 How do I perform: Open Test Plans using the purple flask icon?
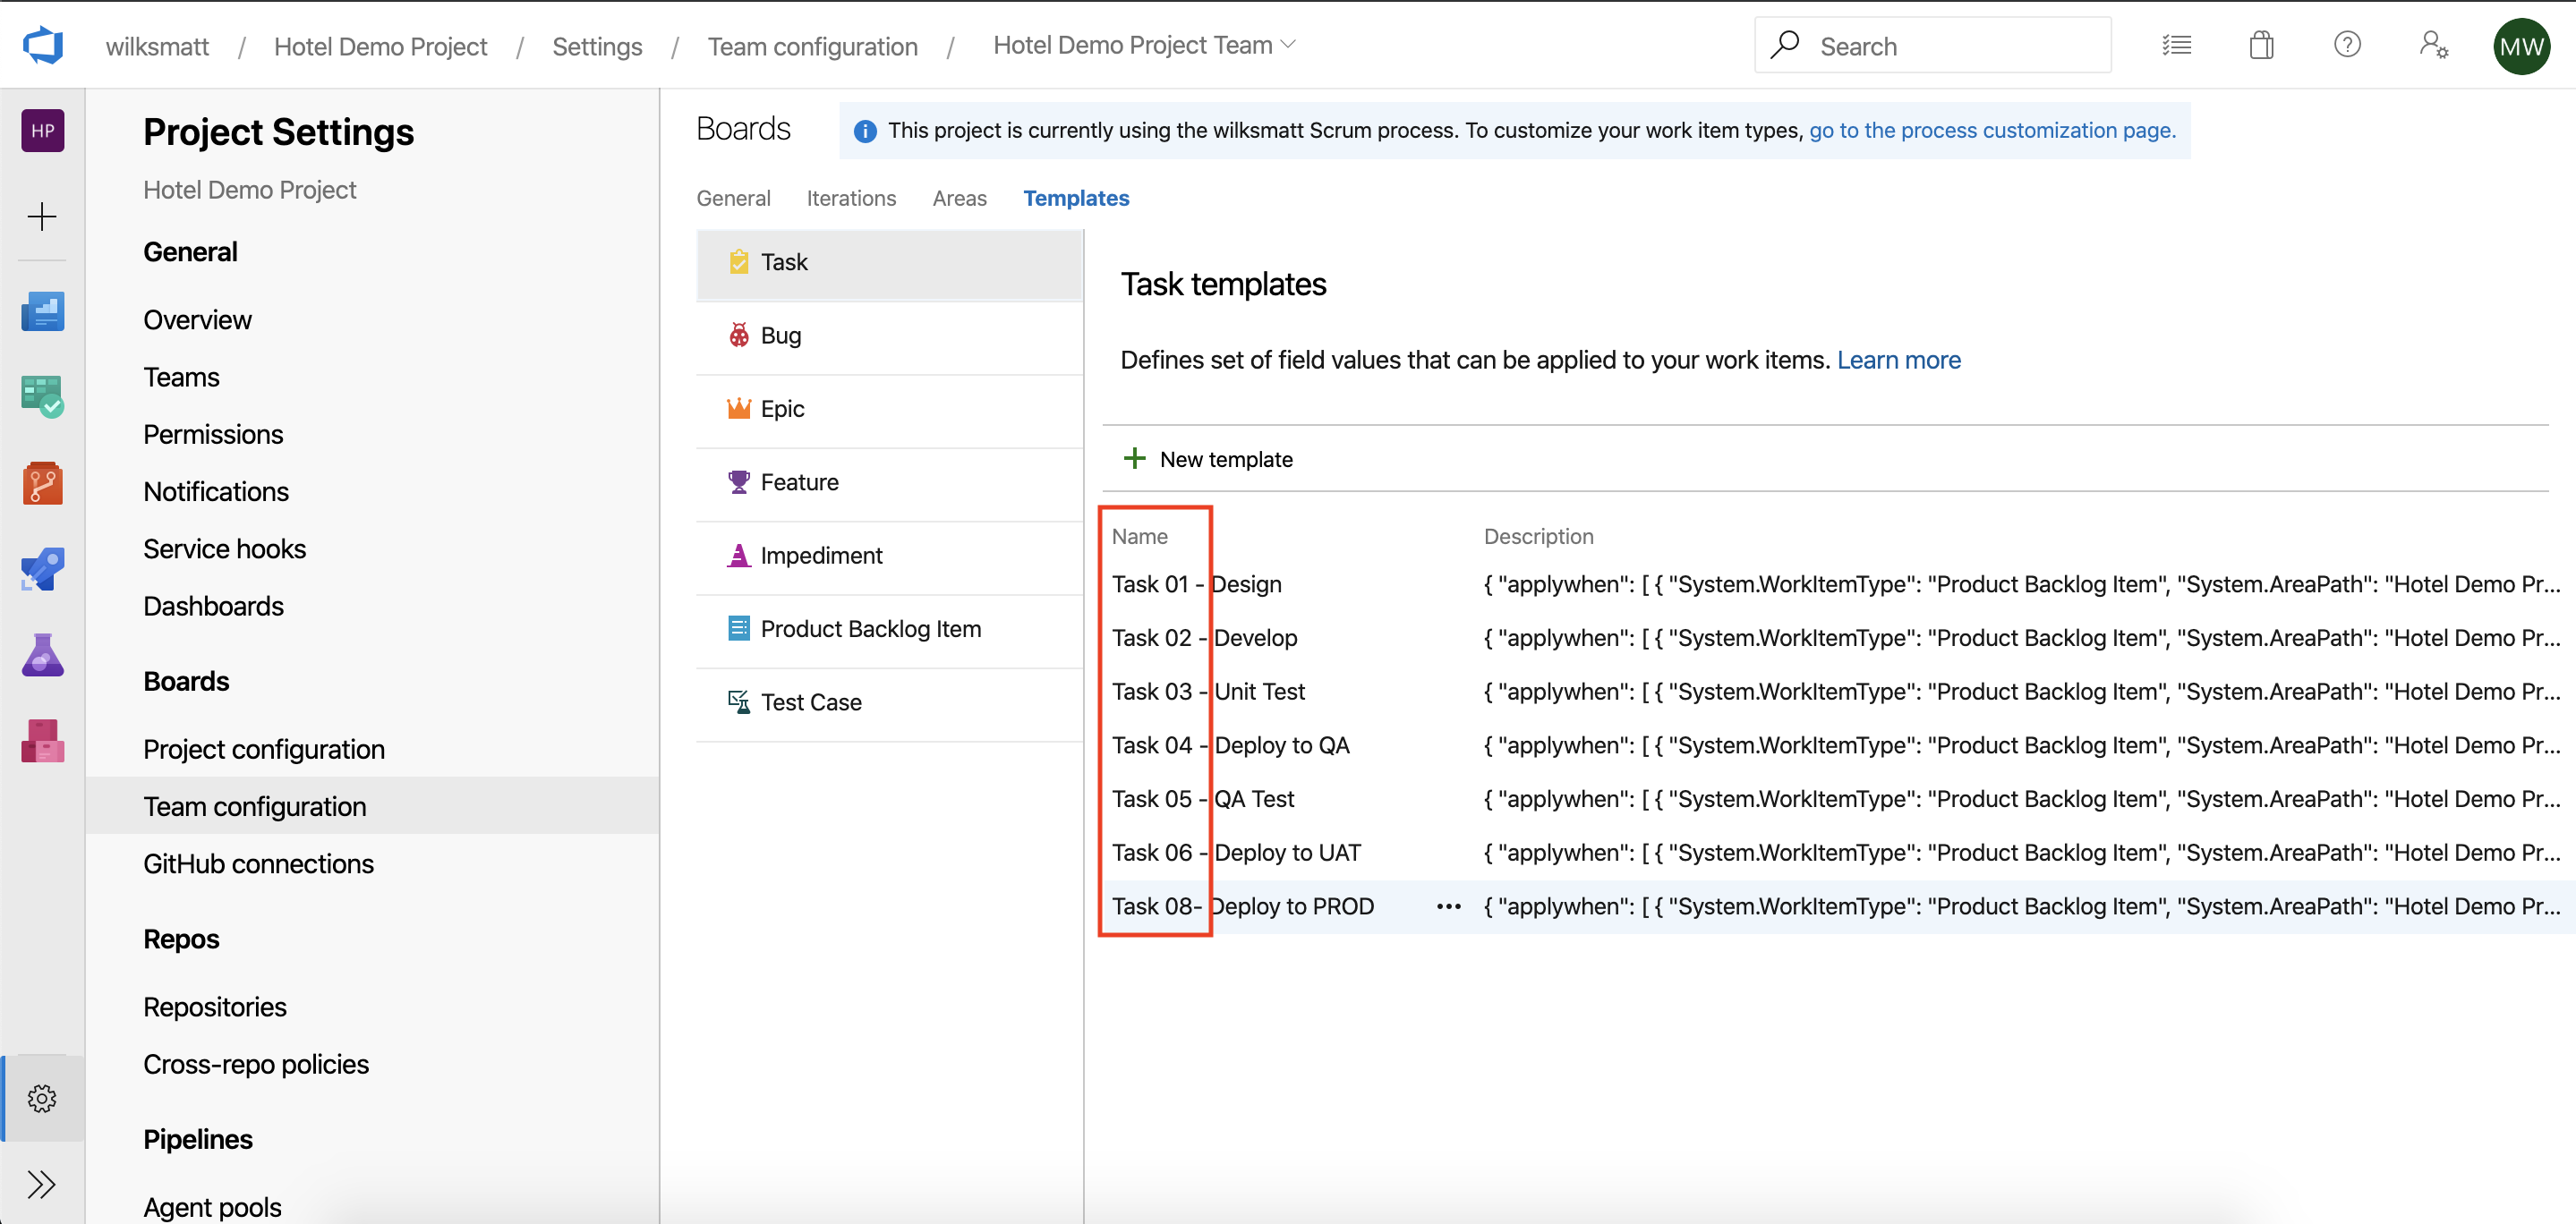(42, 655)
